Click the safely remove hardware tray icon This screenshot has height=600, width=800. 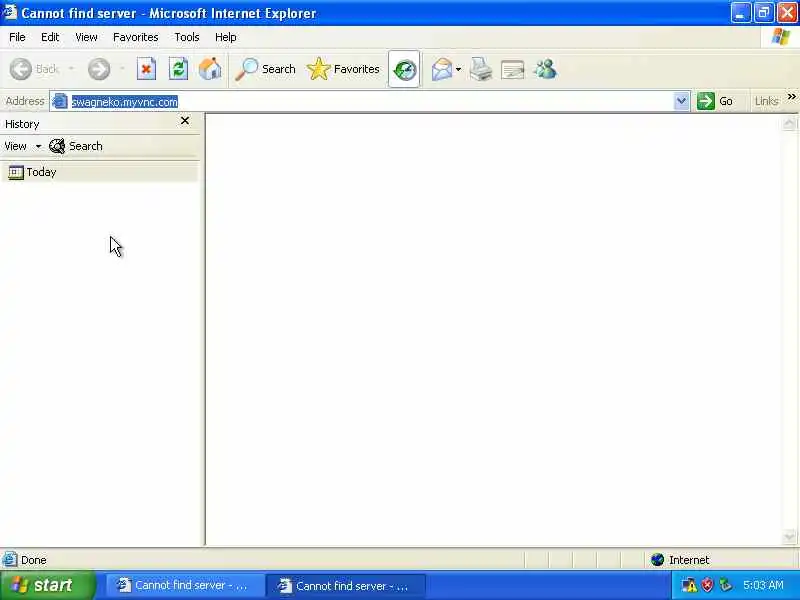(x=725, y=585)
